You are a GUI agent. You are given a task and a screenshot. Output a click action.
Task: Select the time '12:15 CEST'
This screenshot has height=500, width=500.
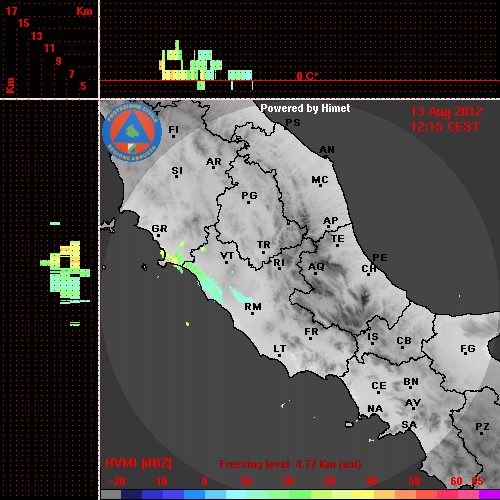point(445,127)
